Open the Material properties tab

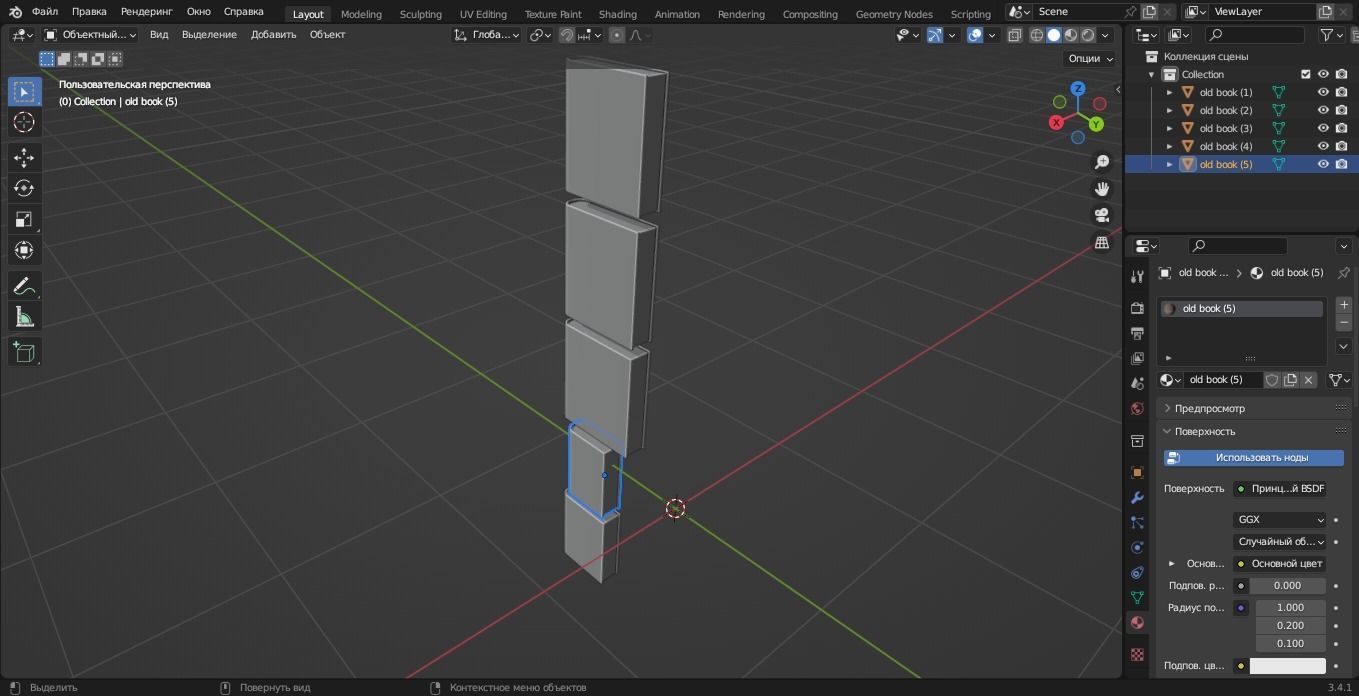1137,622
